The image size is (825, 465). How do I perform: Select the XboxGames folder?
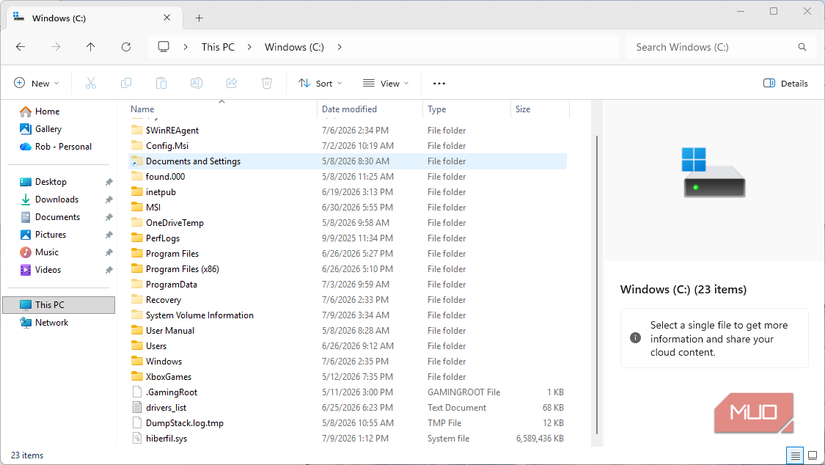coord(347,377)
